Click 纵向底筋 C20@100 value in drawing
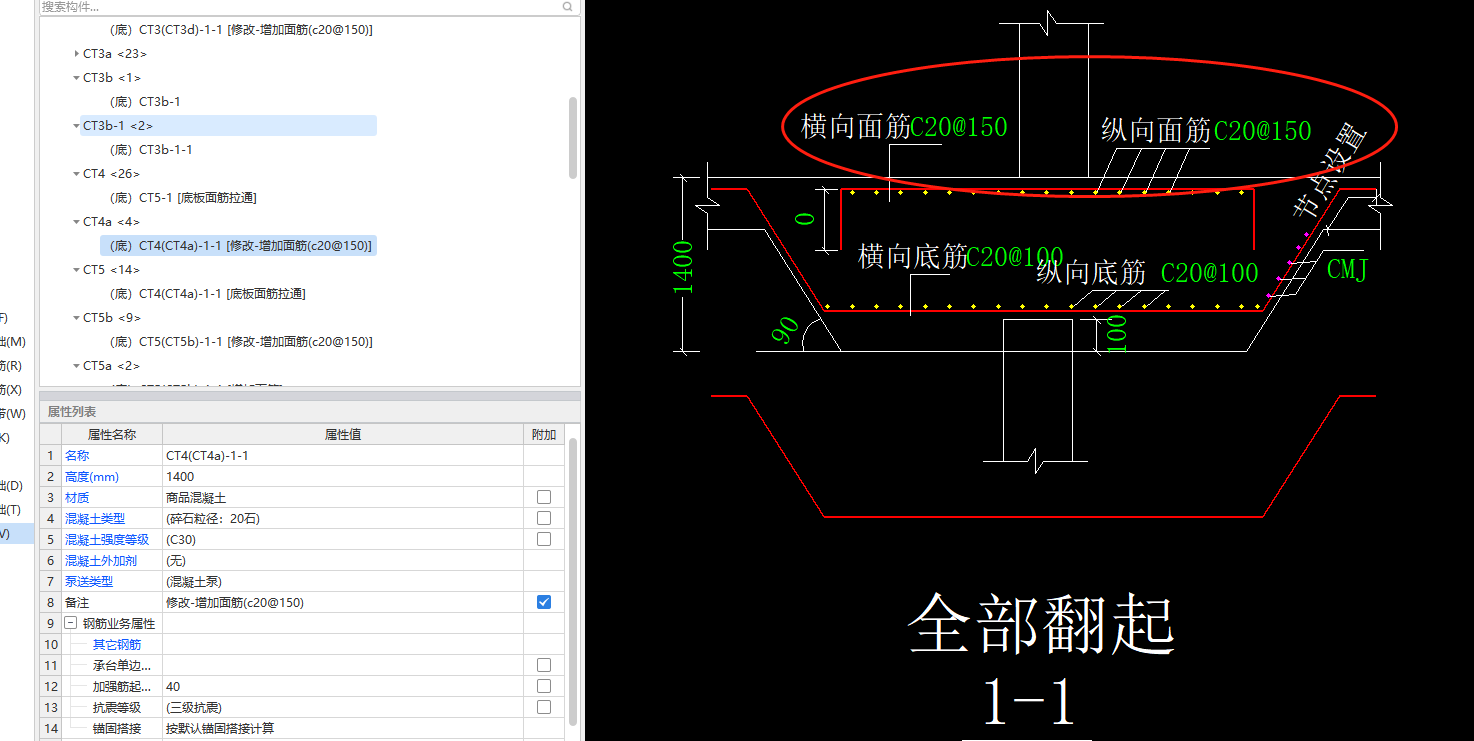This screenshot has height=741, width=1474. click(x=1209, y=273)
